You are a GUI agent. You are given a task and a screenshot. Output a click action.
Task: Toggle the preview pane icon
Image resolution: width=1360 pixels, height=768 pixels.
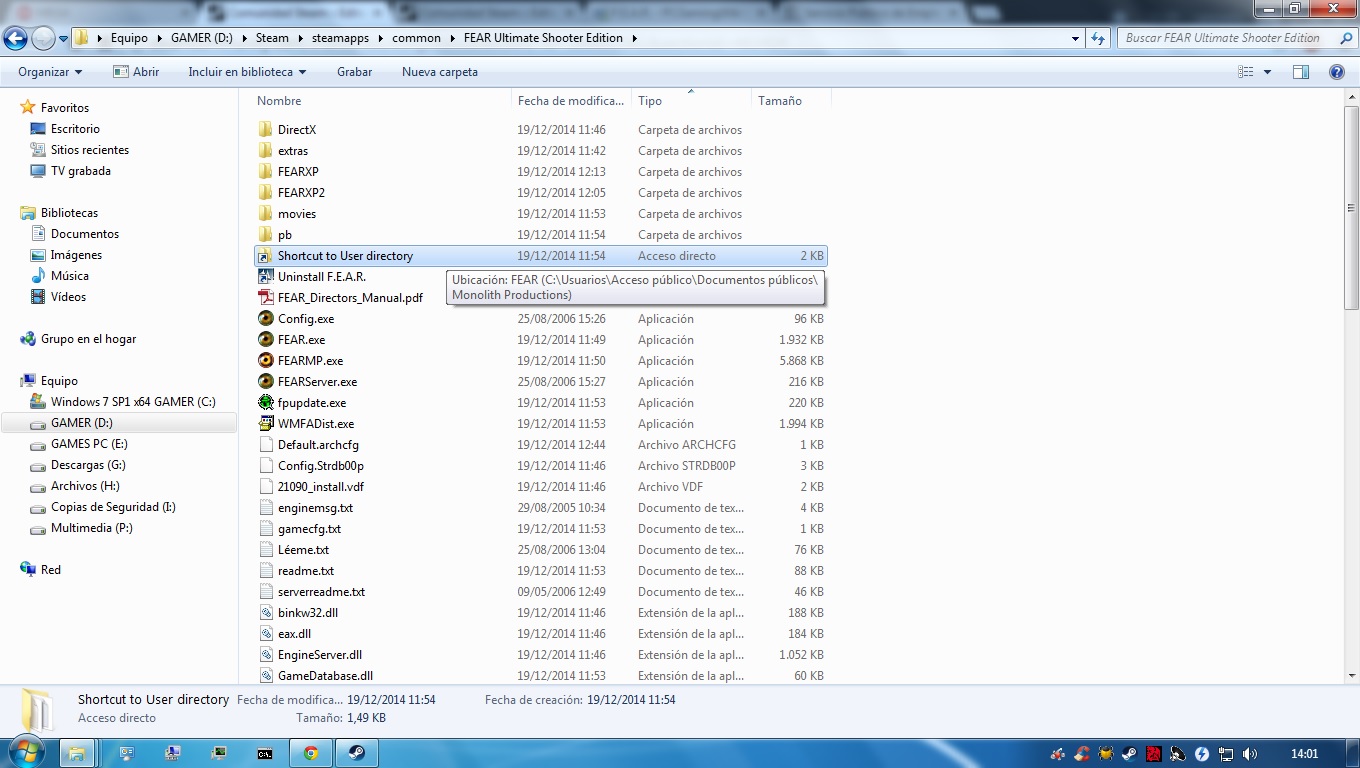tap(1301, 72)
